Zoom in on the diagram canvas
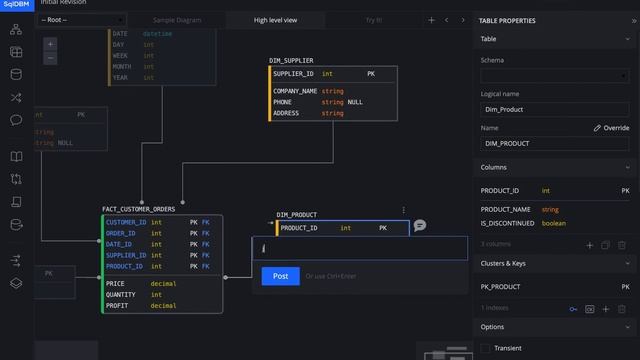 (50, 44)
